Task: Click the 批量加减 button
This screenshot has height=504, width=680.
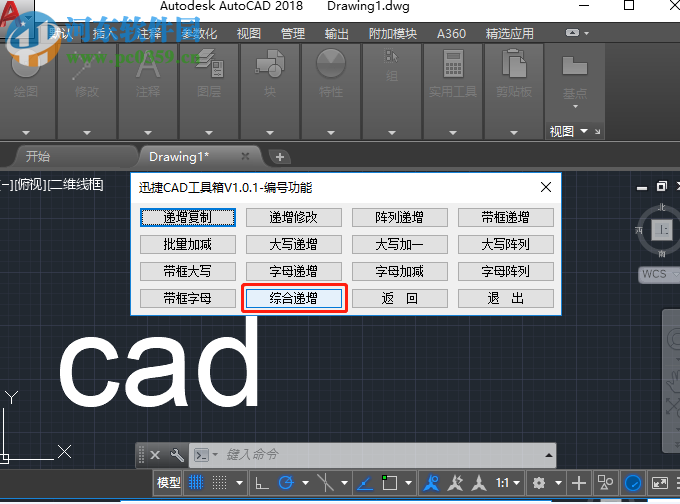Action: (x=188, y=244)
